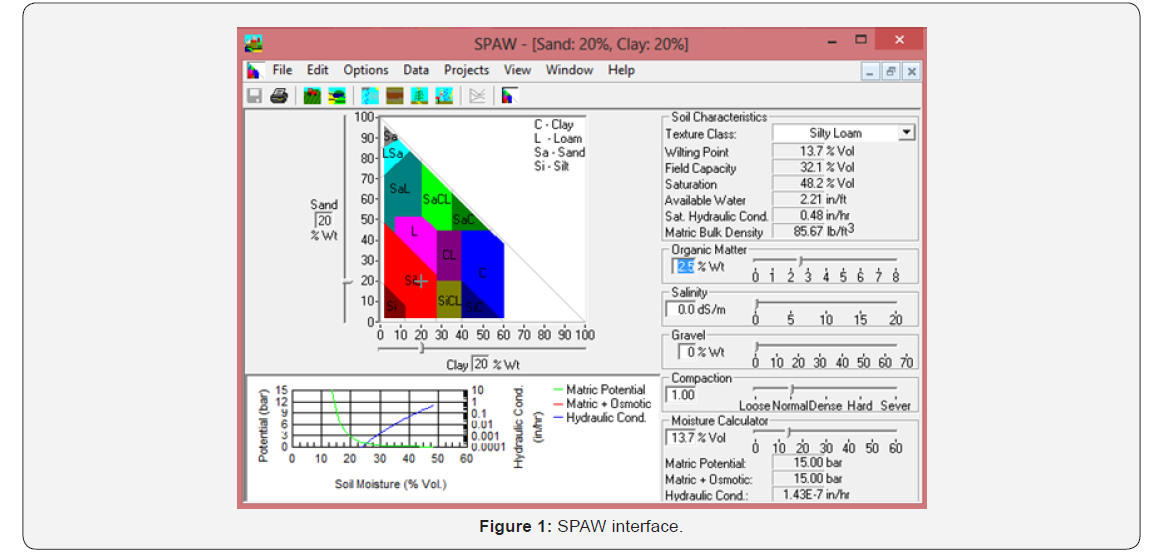The image size is (1152, 553).
Task: Click the Save floppy disk toolbar icon
Action: pyautogui.click(x=255, y=96)
